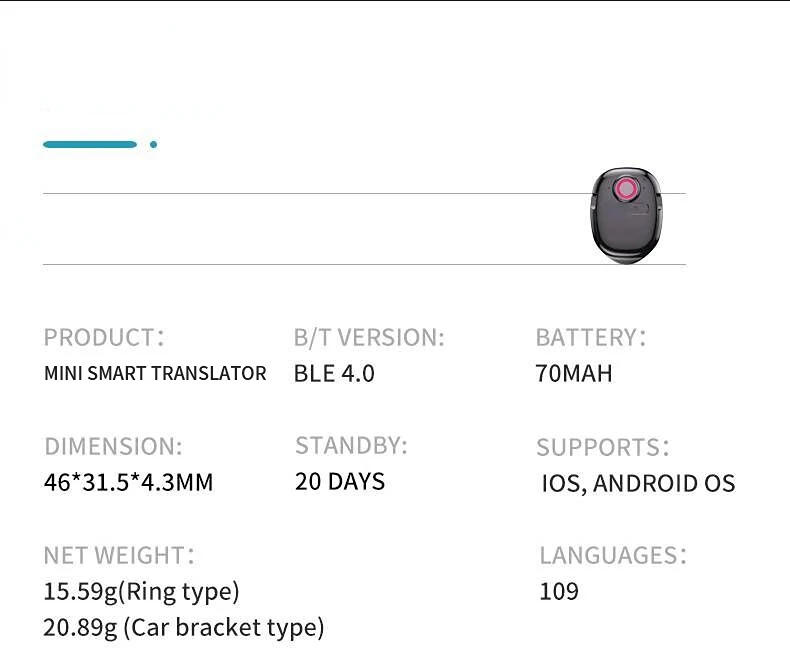Click the 15.59g Ring type weight
Viewport: 790px width, 661px height.
pos(141,591)
